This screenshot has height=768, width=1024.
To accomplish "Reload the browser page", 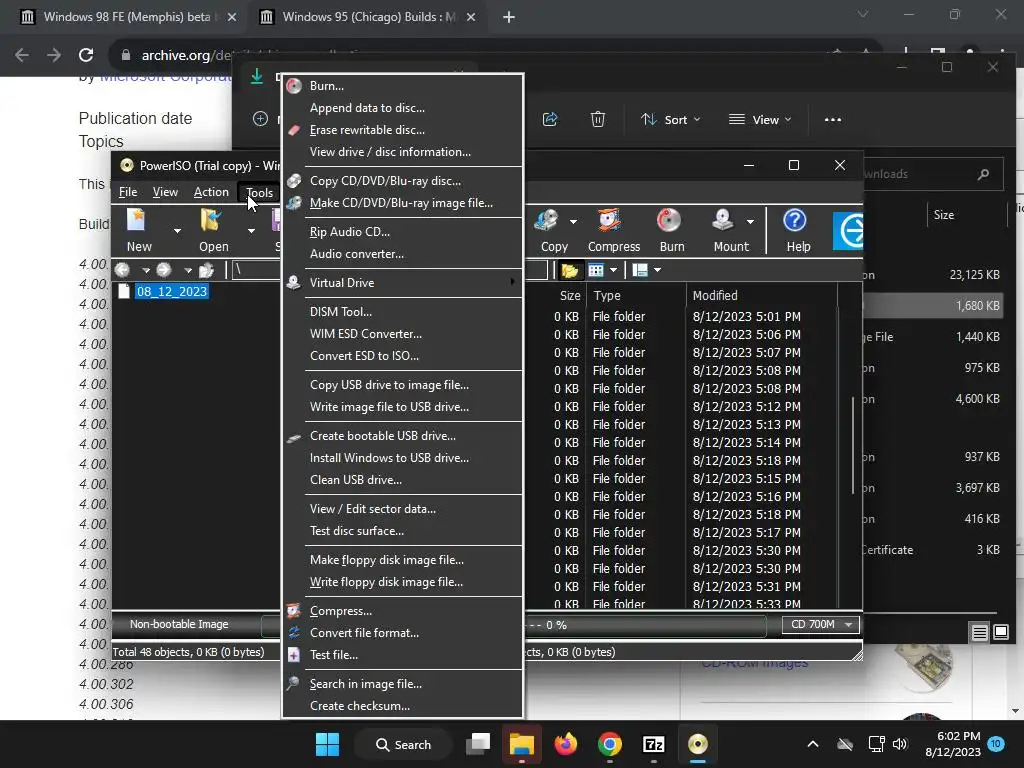I will 86,56.
